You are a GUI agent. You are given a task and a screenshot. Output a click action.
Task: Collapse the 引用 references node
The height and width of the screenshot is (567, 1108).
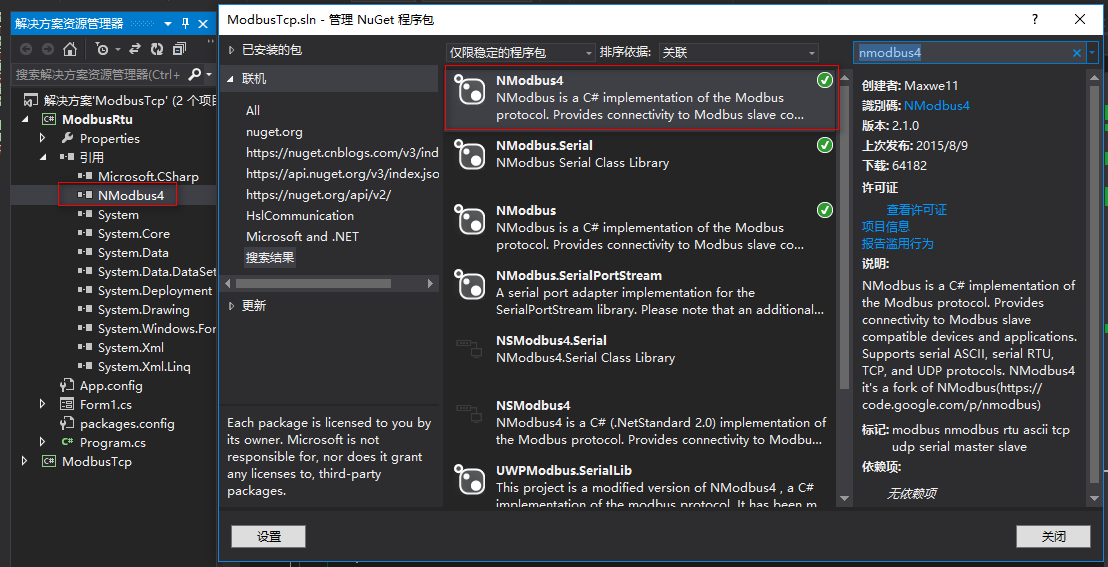pos(43,157)
